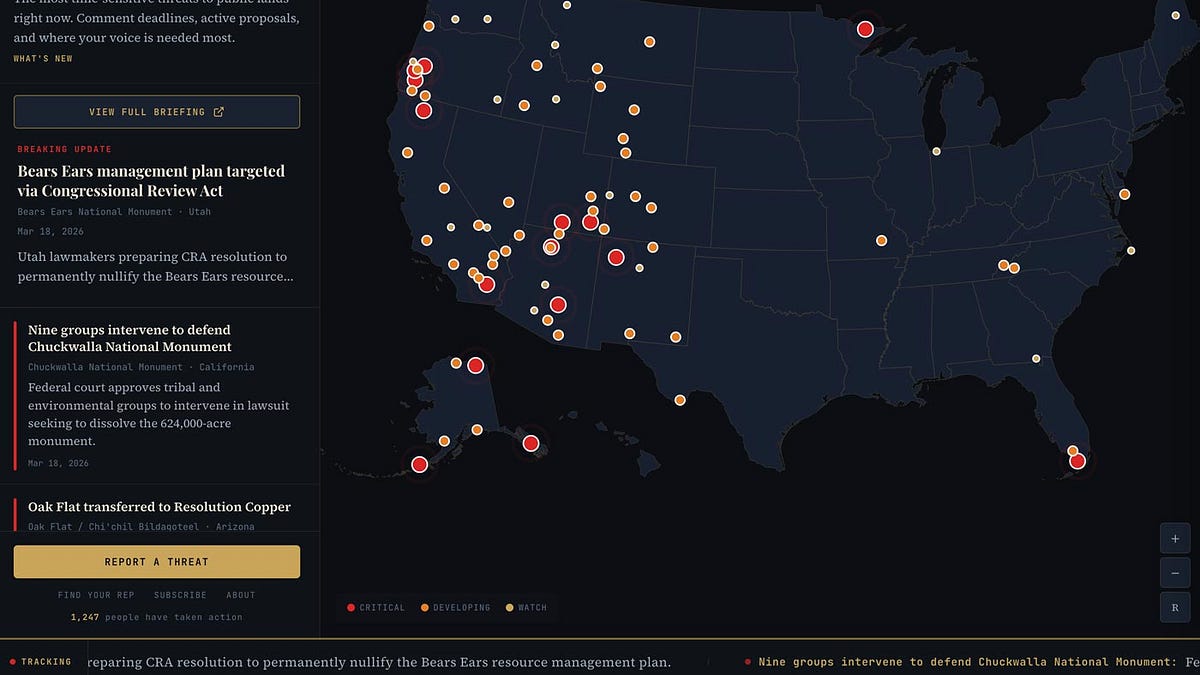This screenshot has width=1200, height=675.
Task: Open Bears Ears management plan headline
Action: tap(151, 181)
